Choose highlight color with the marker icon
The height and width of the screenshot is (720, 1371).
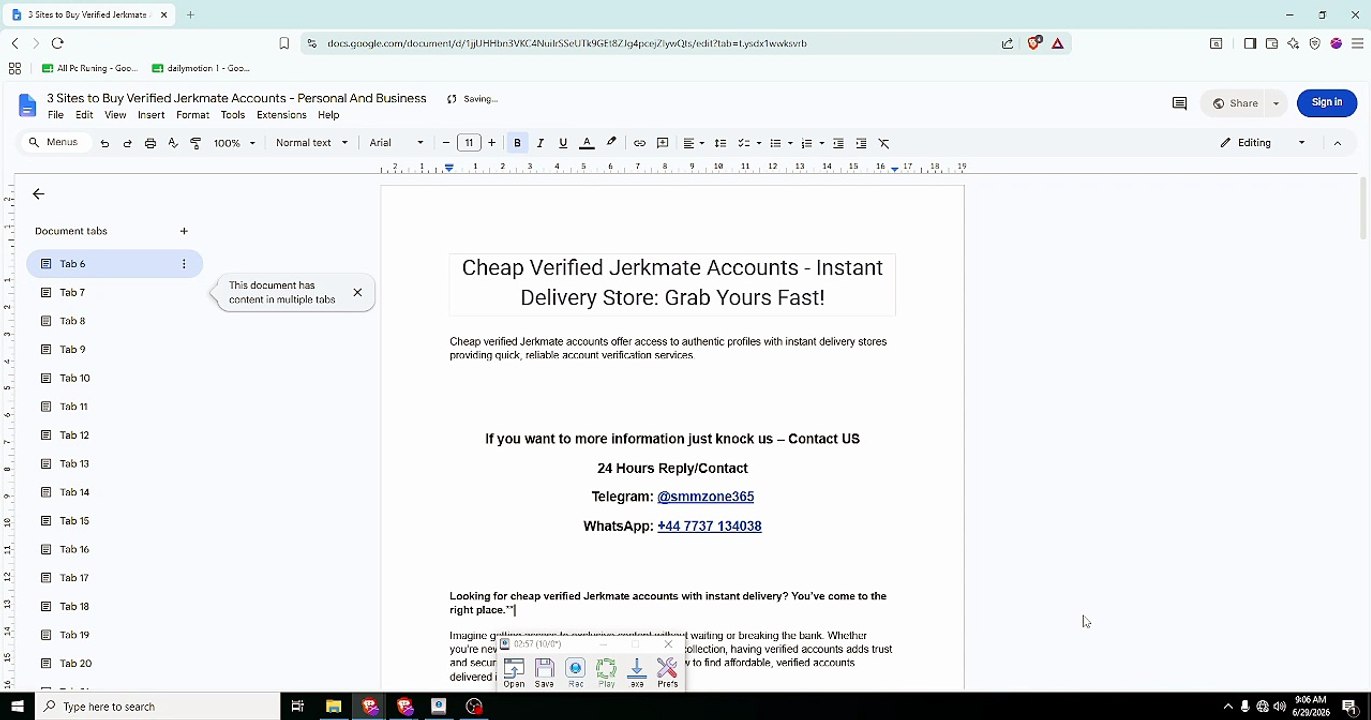click(611, 143)
